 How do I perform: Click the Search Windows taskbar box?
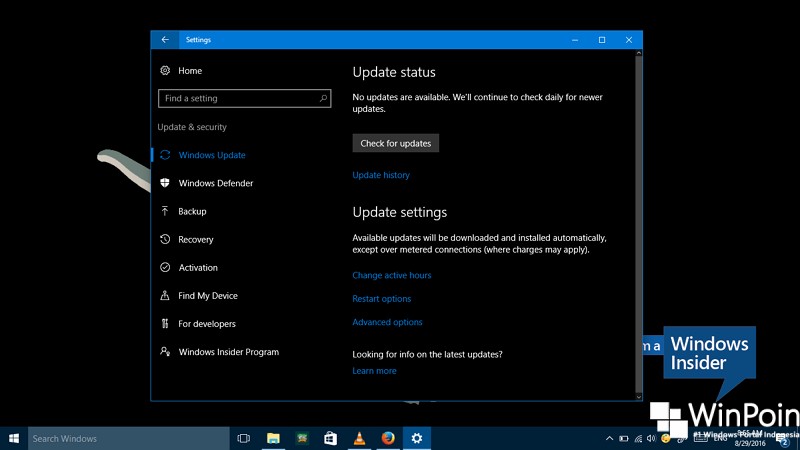(129, 438)
